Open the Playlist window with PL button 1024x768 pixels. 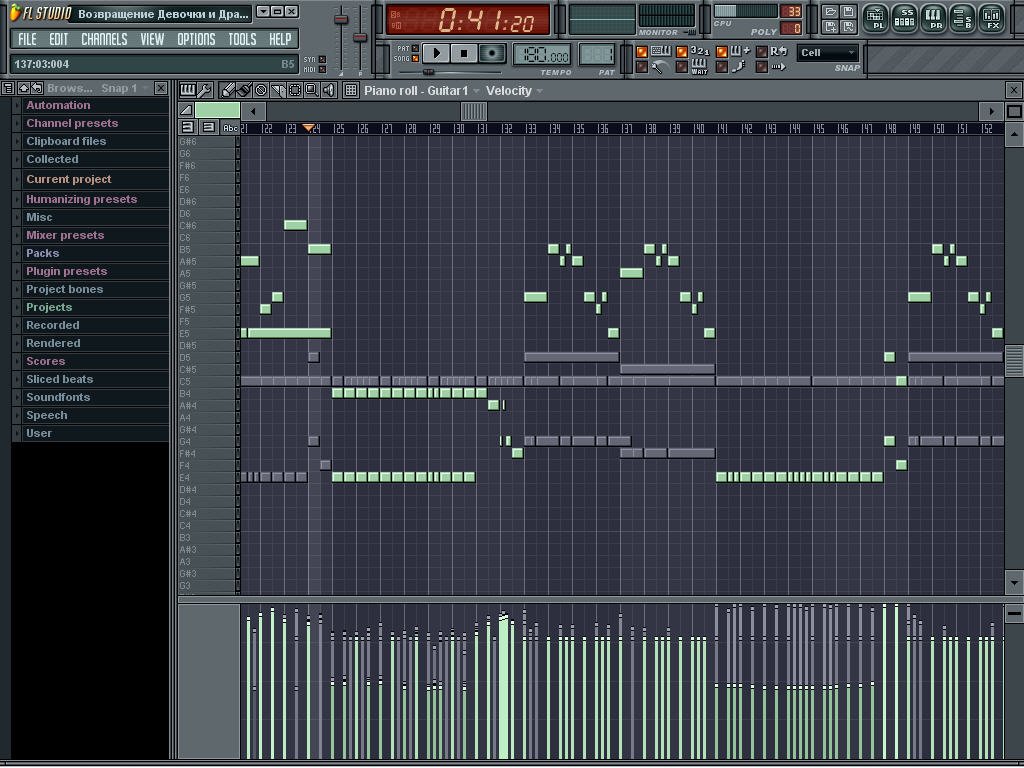tap(875, 18)
